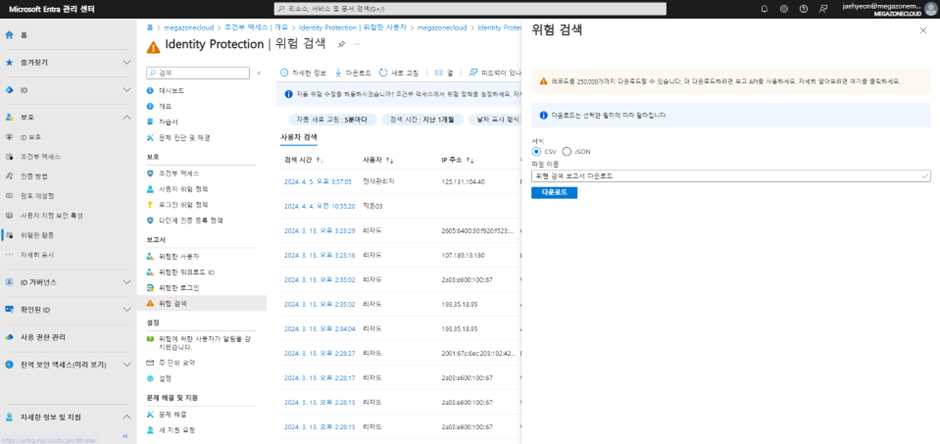
Task: Open 문제 진단 및 해결 menu item
Action: point(185,137)
